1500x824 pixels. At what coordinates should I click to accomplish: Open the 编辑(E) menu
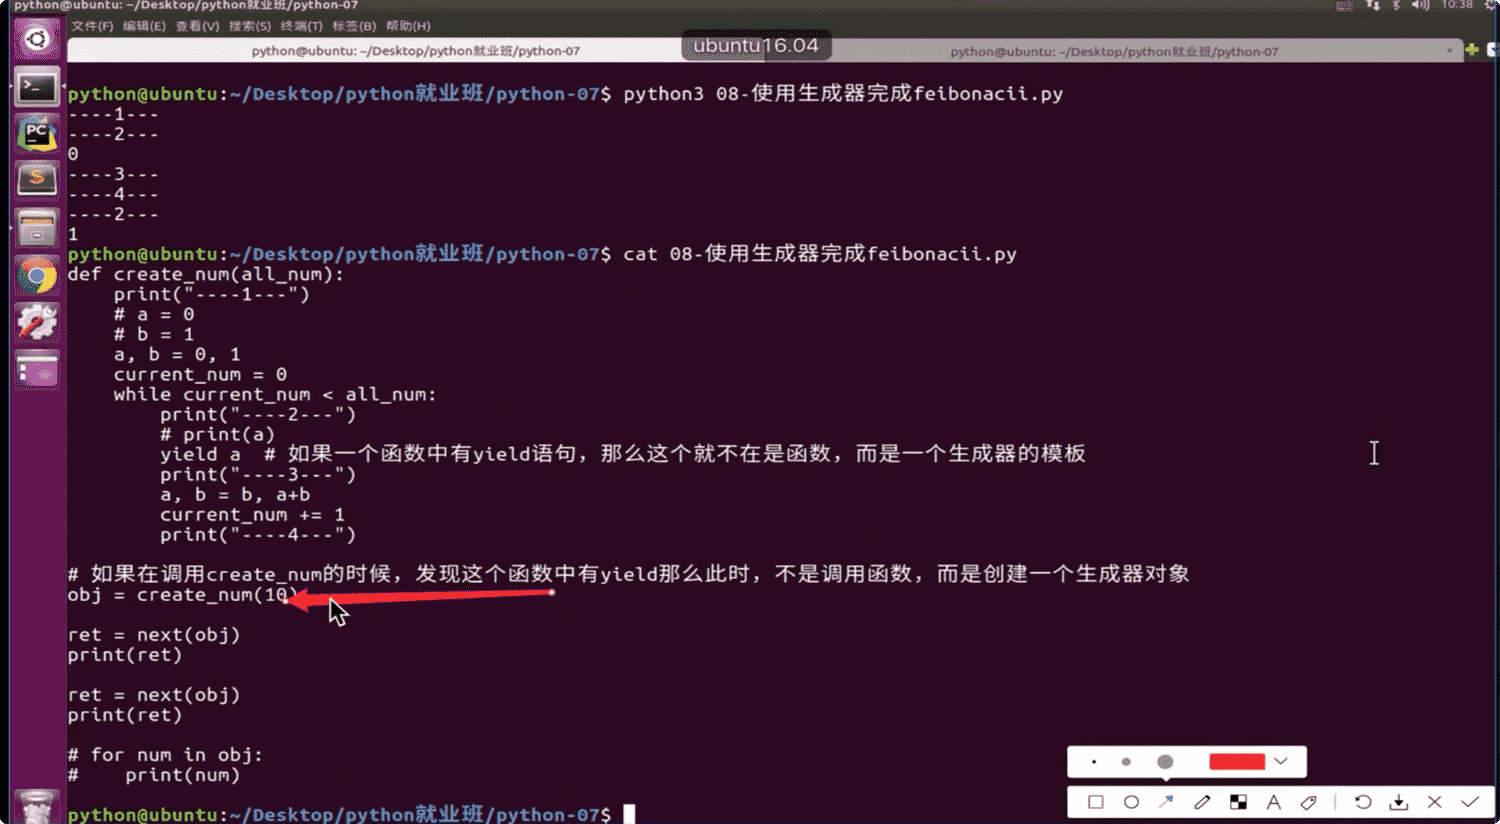144,26
